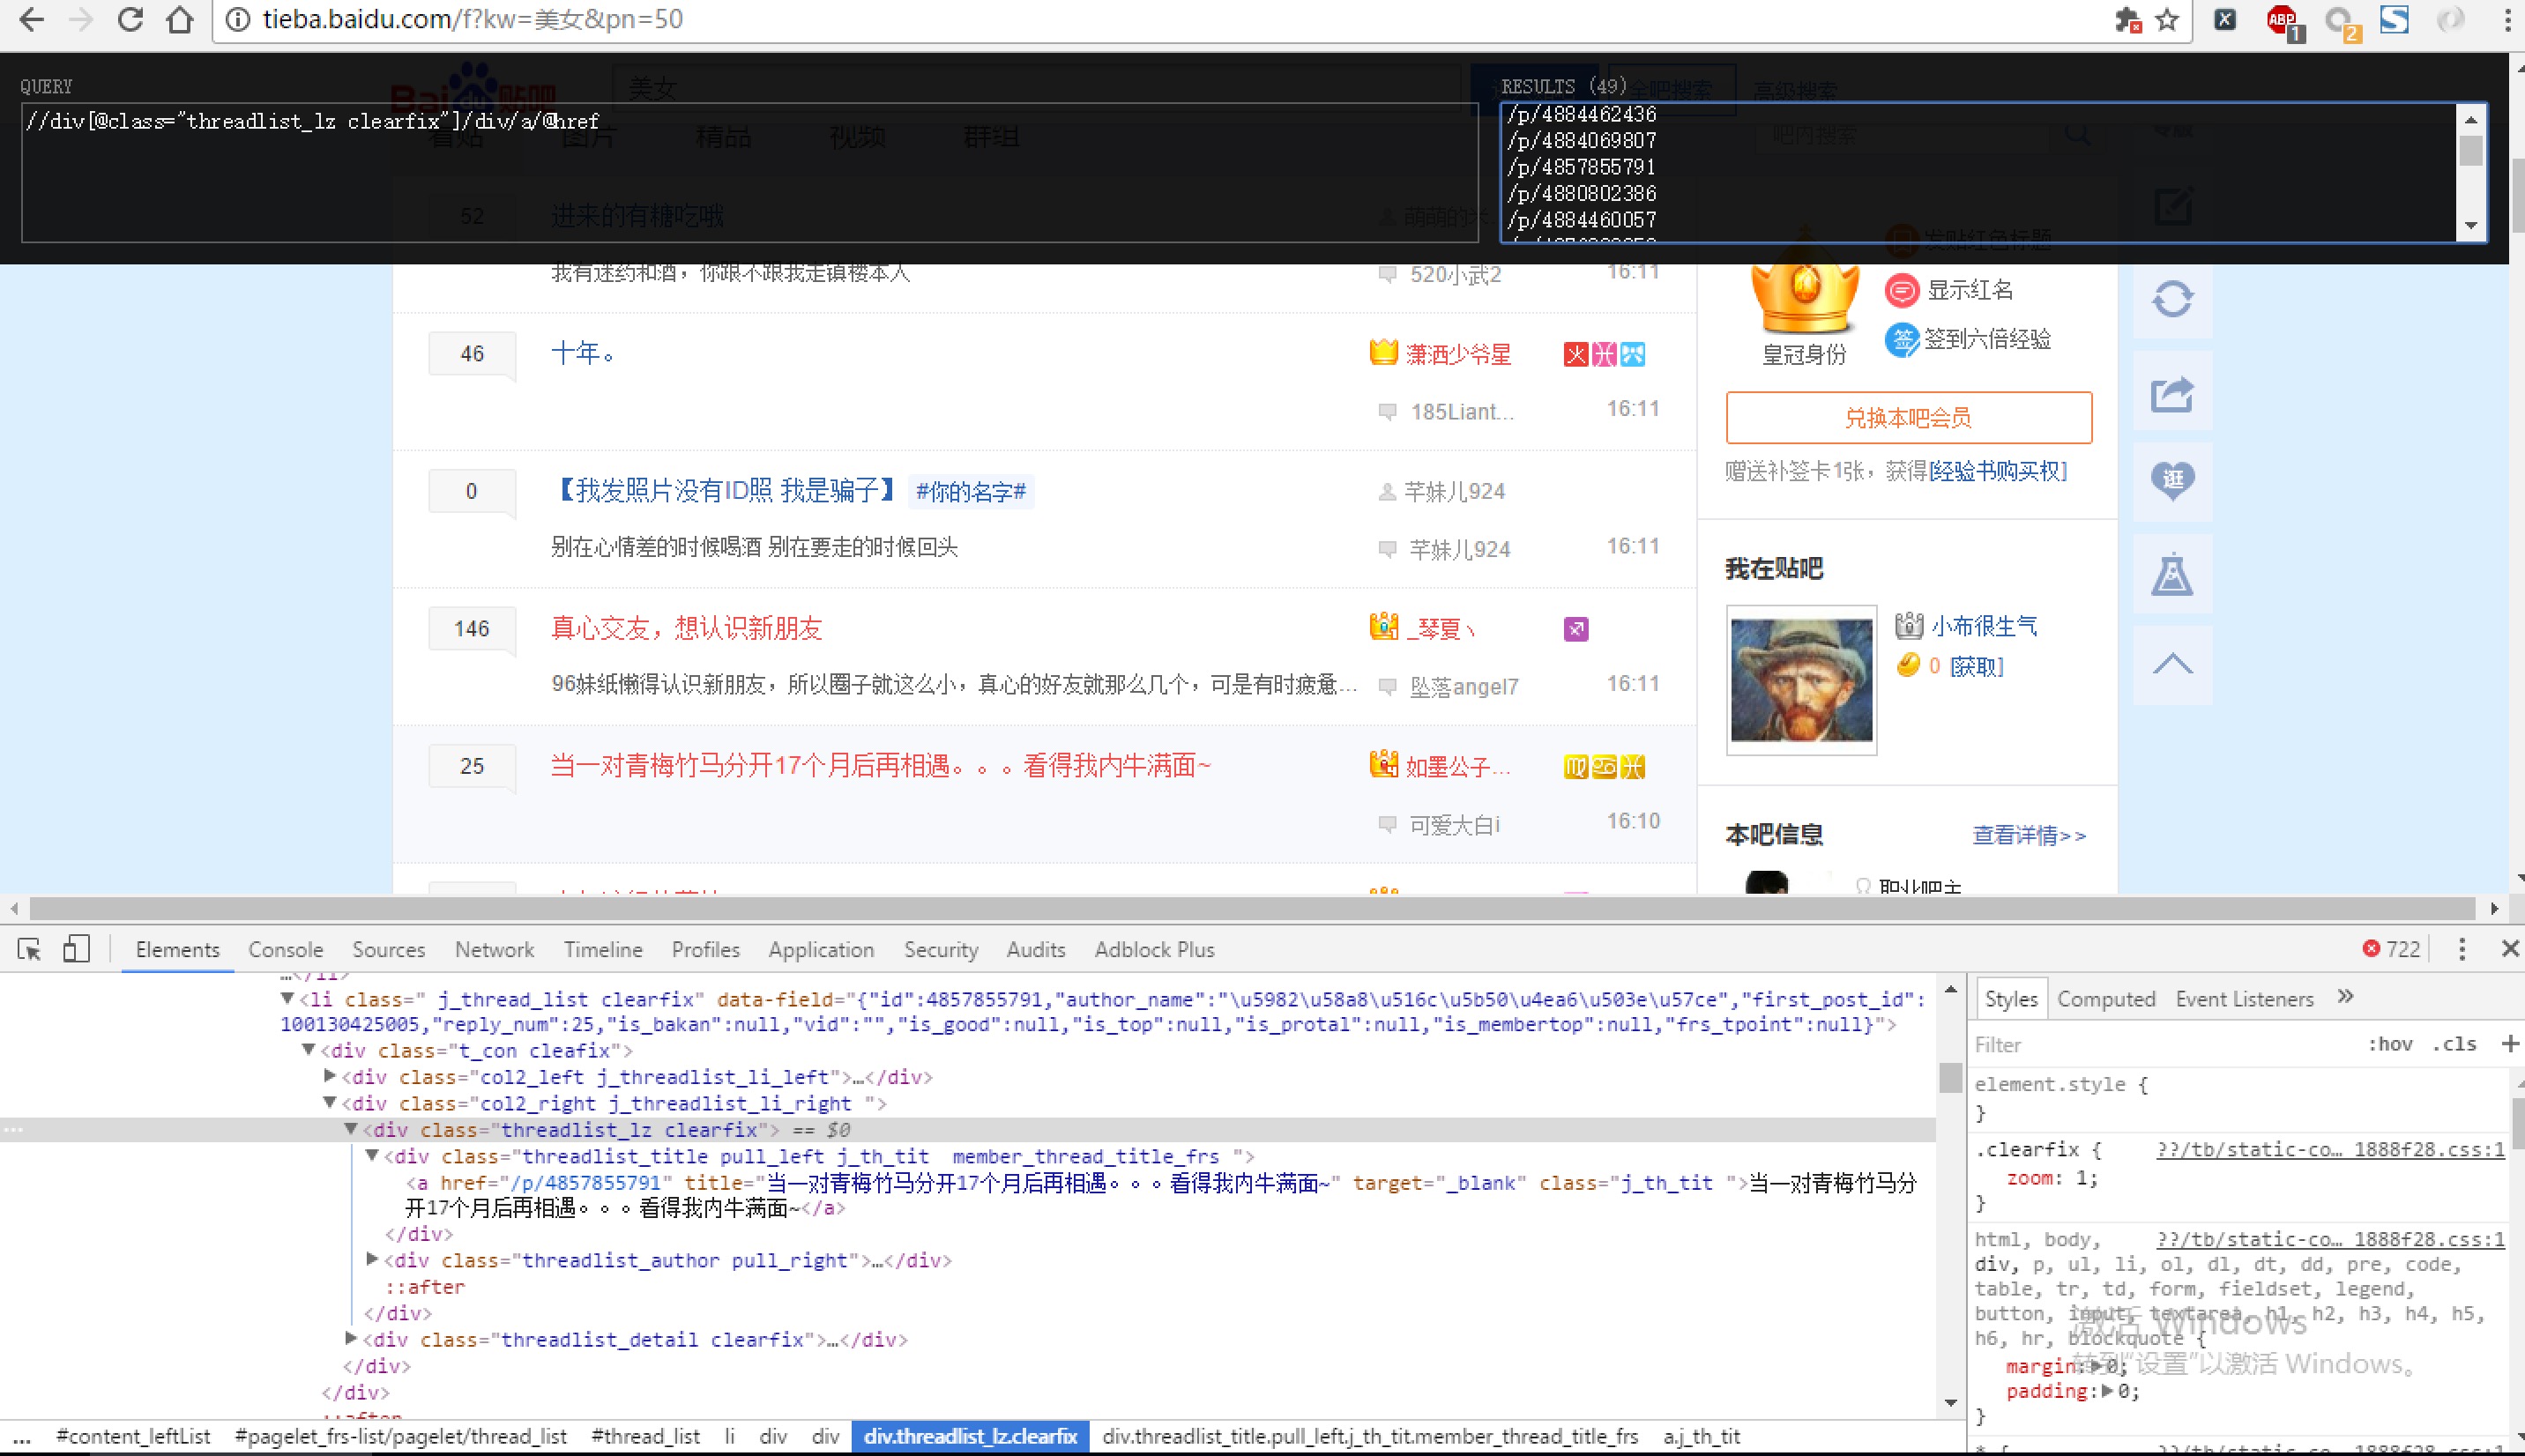Viewport: 2525px width, 1456px height.
Task: Open the Network tab in DevTools
Action: (494, 949)
